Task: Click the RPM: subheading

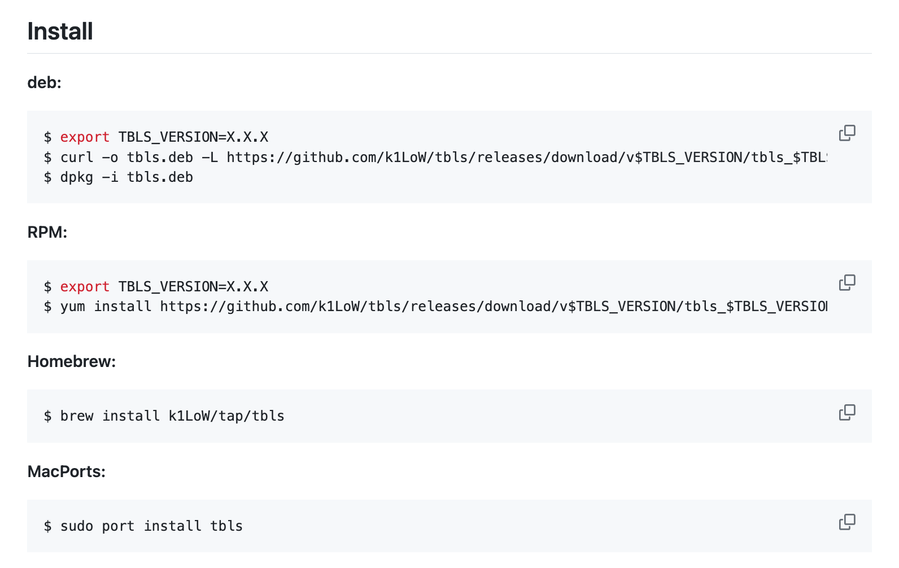Action: (47, 232)
